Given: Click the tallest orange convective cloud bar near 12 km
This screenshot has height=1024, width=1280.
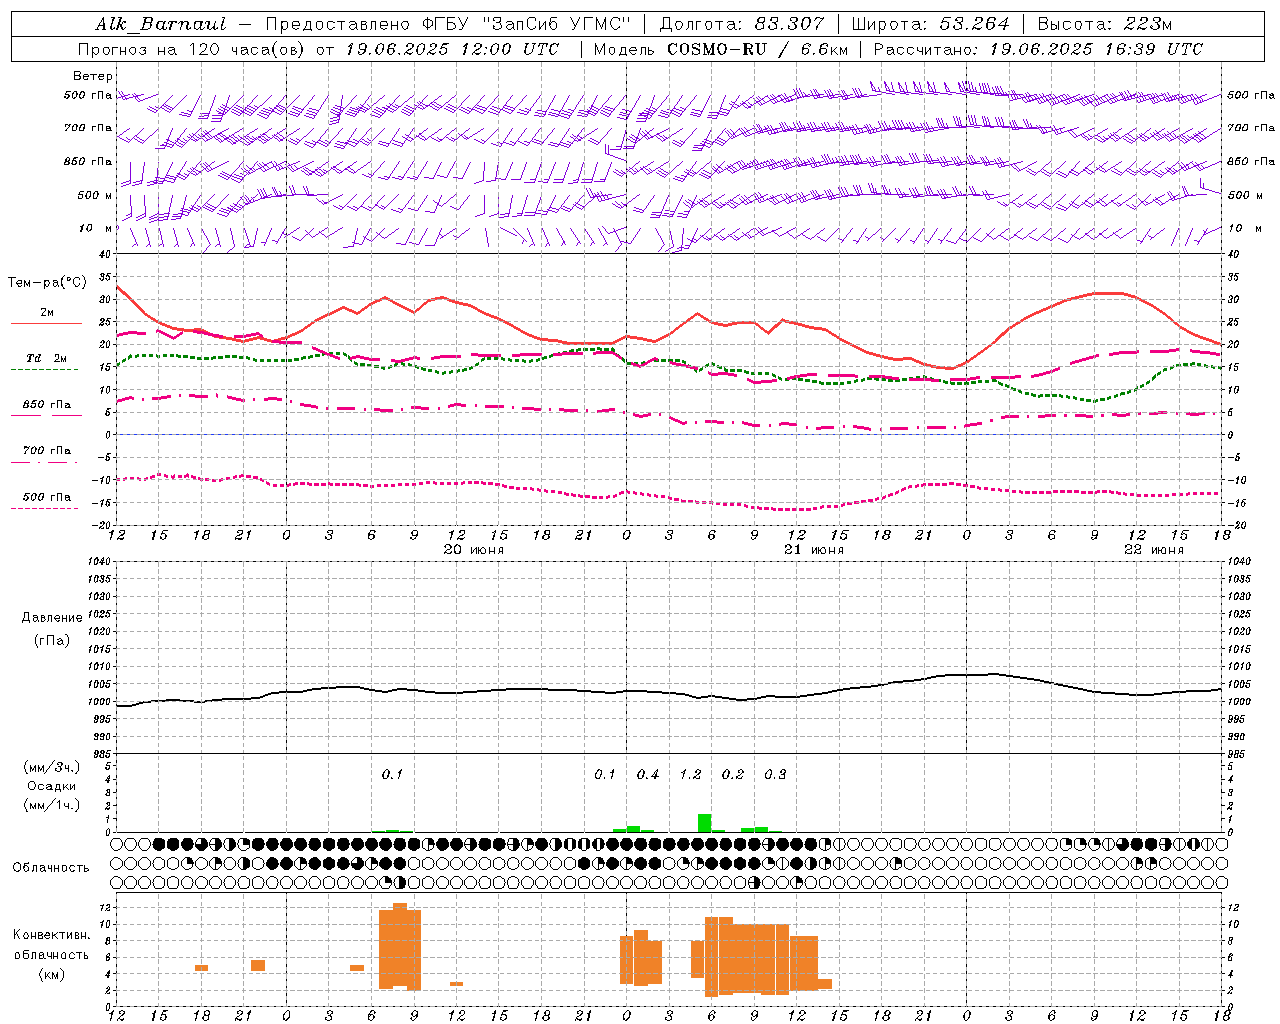Looking at the screenshot, I should tap(400, 946).
